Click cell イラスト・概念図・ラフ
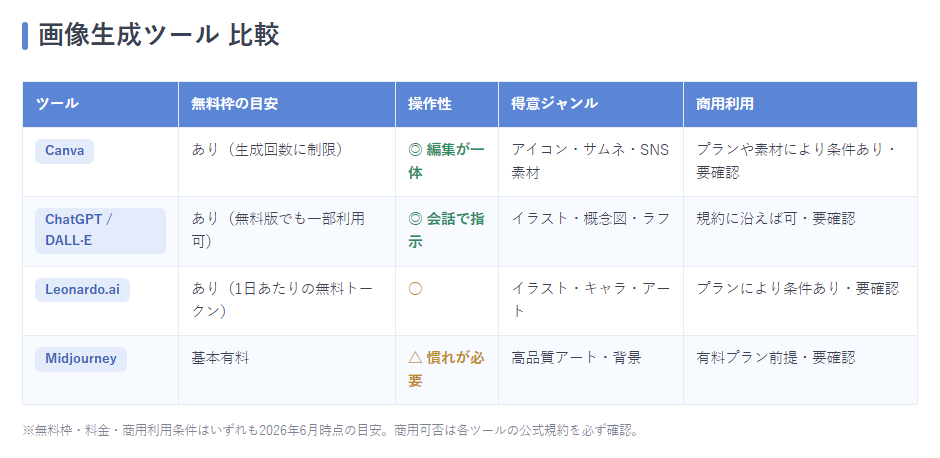 click(x=590, y=231)
